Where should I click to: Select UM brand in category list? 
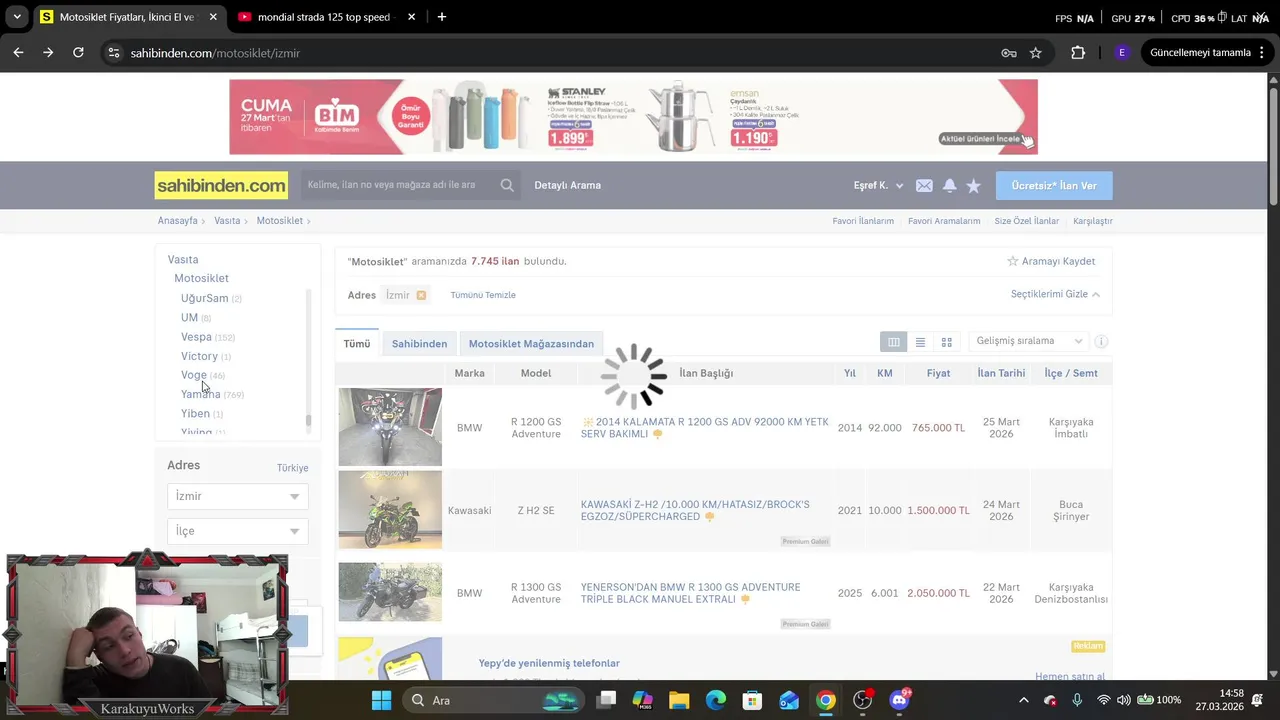tap(189, 318)
